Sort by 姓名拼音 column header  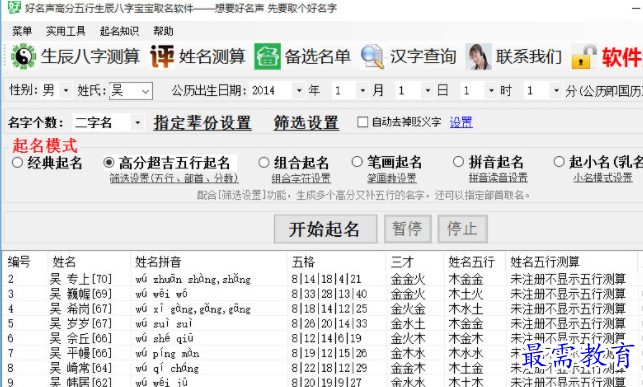pos(158,262)
